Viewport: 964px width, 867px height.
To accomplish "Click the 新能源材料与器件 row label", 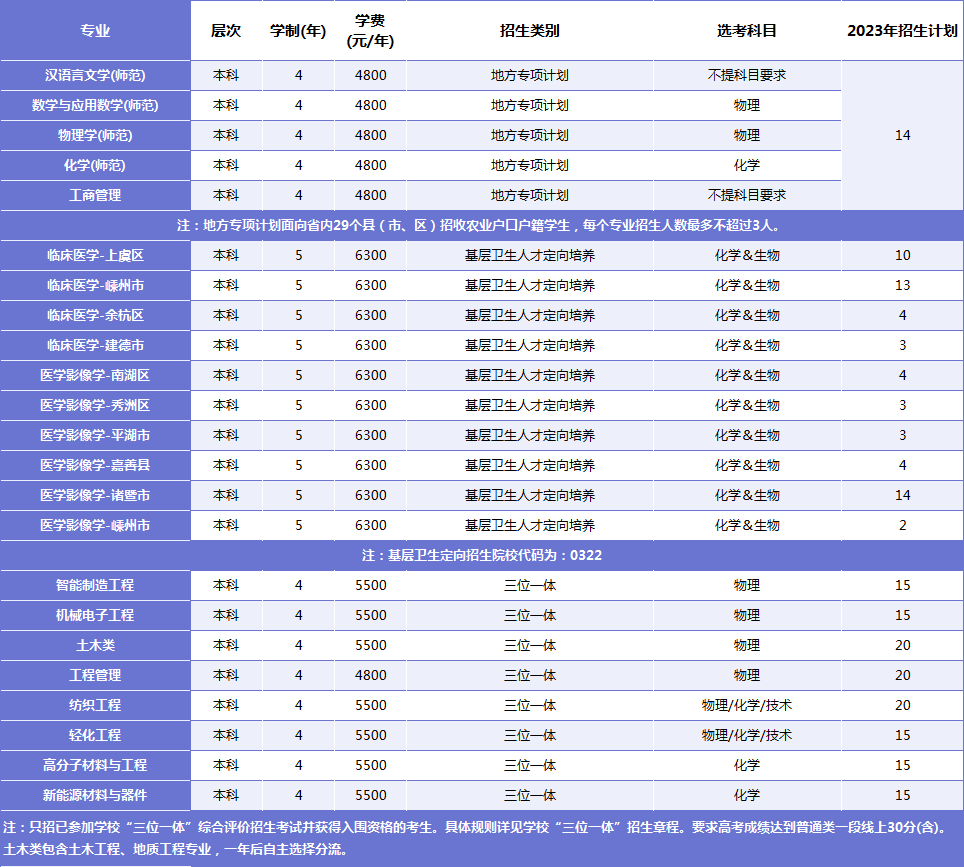I will (95, 795).
